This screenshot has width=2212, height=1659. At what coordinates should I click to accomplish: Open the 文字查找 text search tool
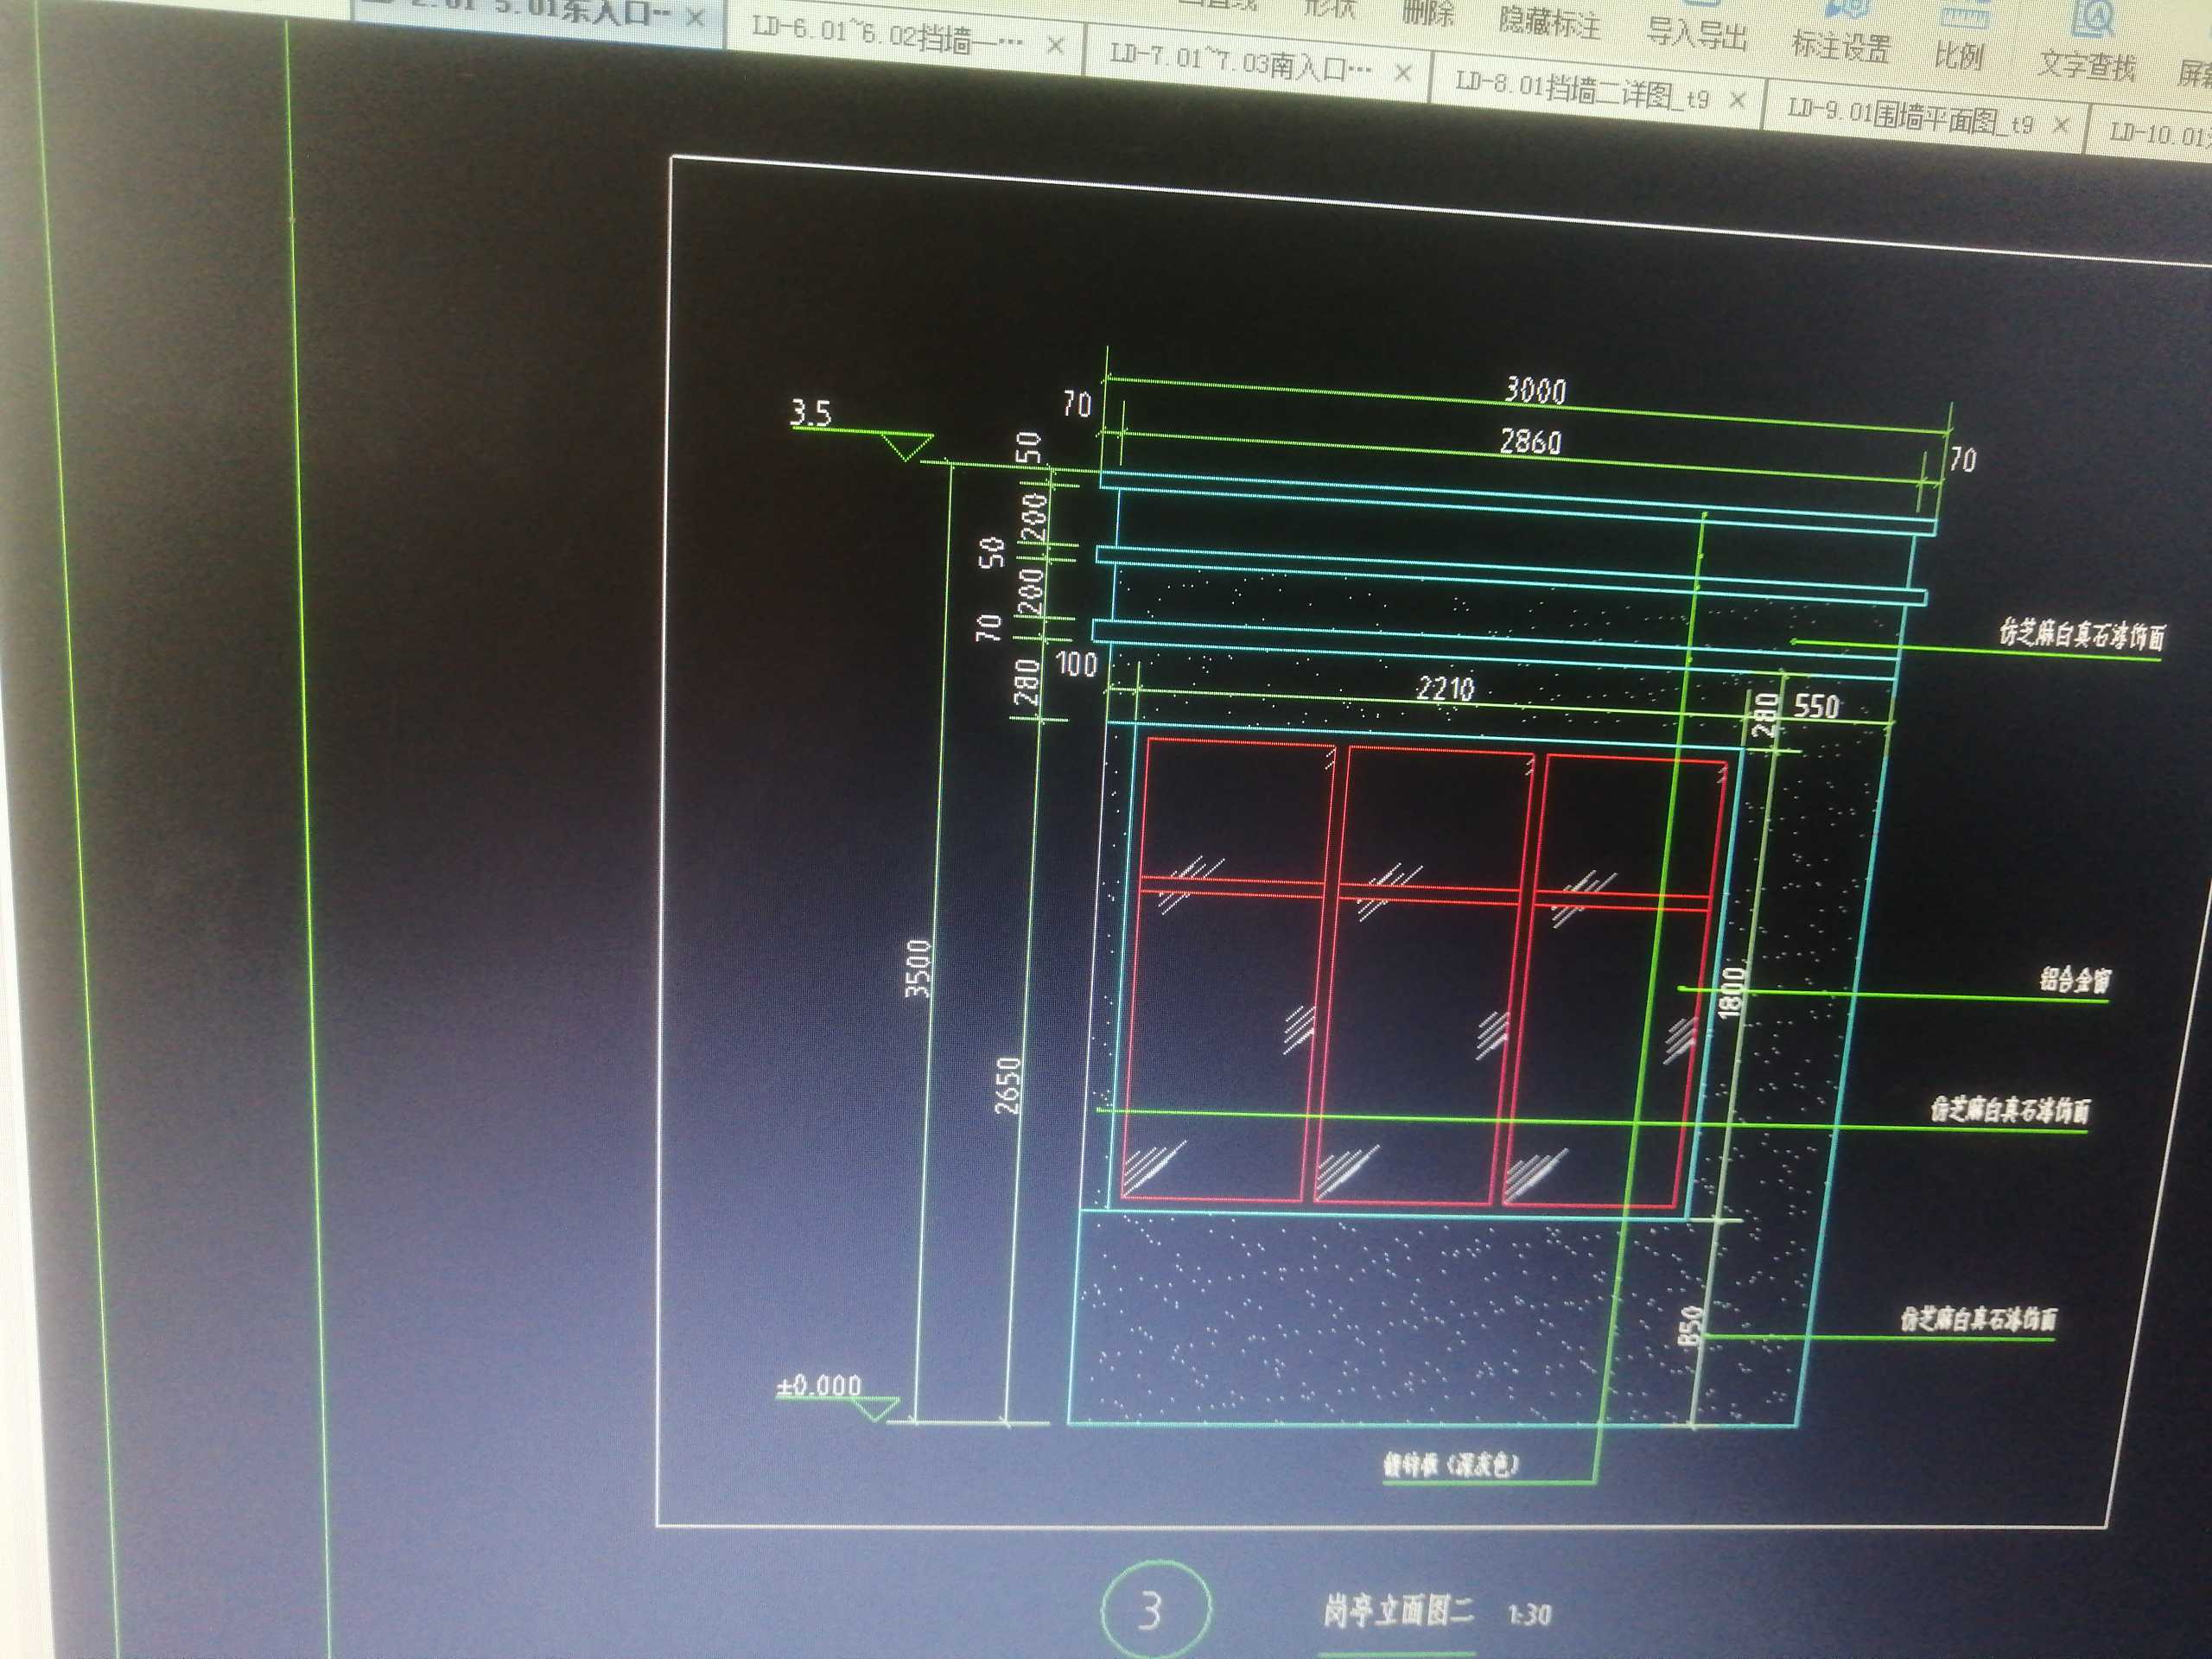[2087, 66]
